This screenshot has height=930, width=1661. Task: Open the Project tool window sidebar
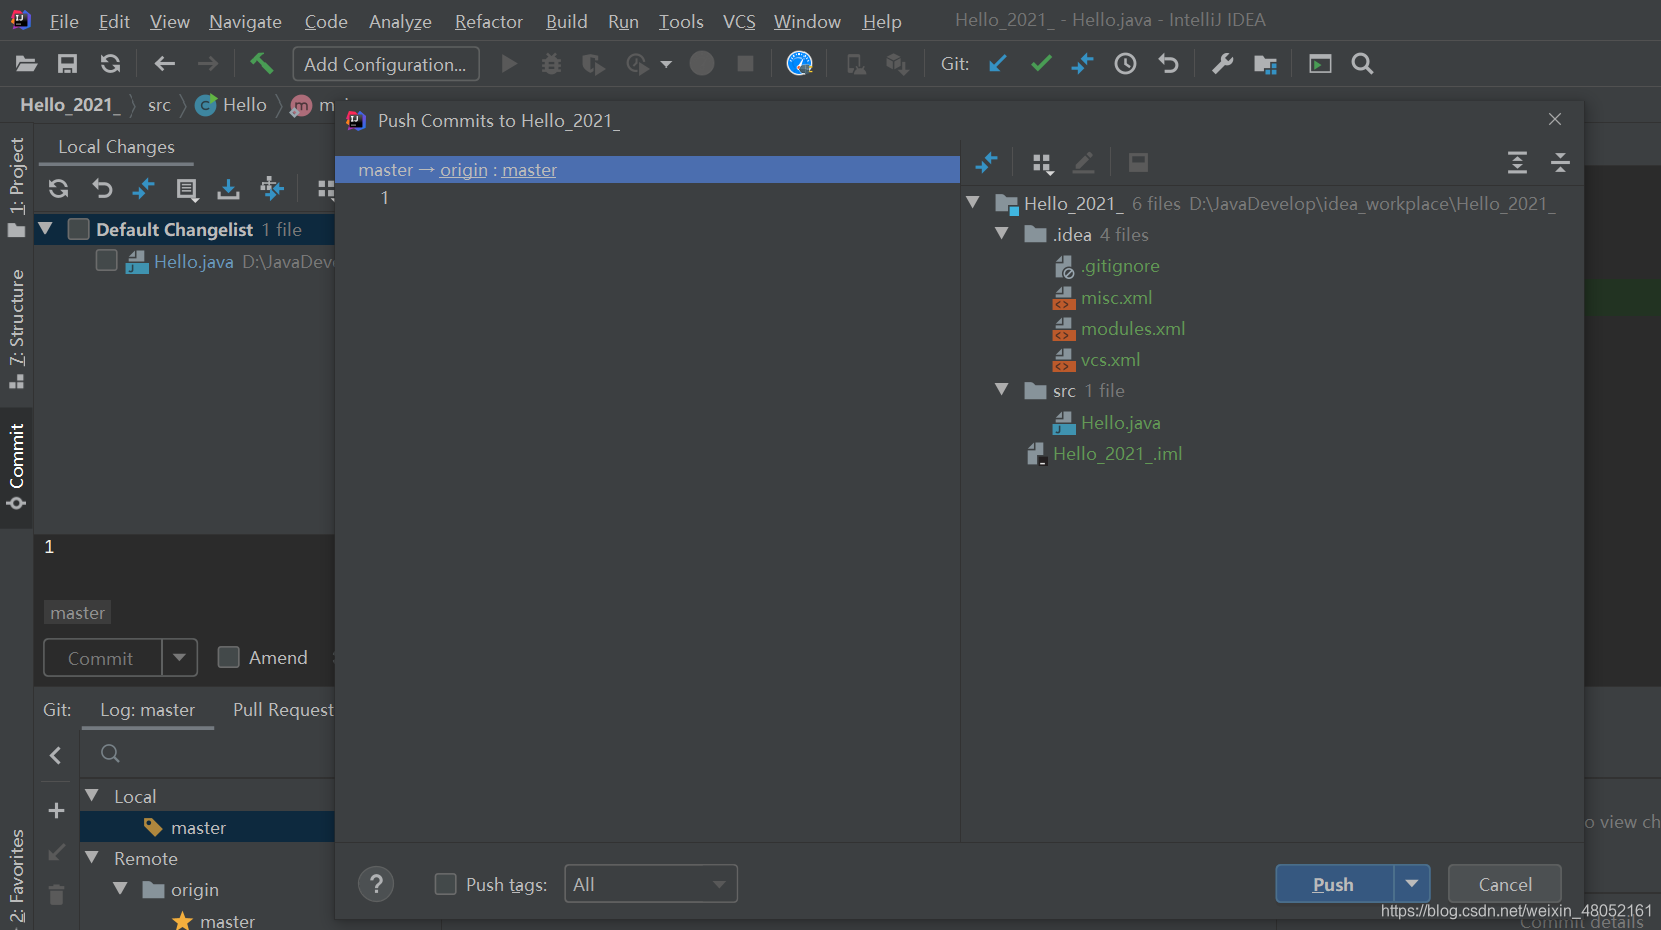(16, 187)
